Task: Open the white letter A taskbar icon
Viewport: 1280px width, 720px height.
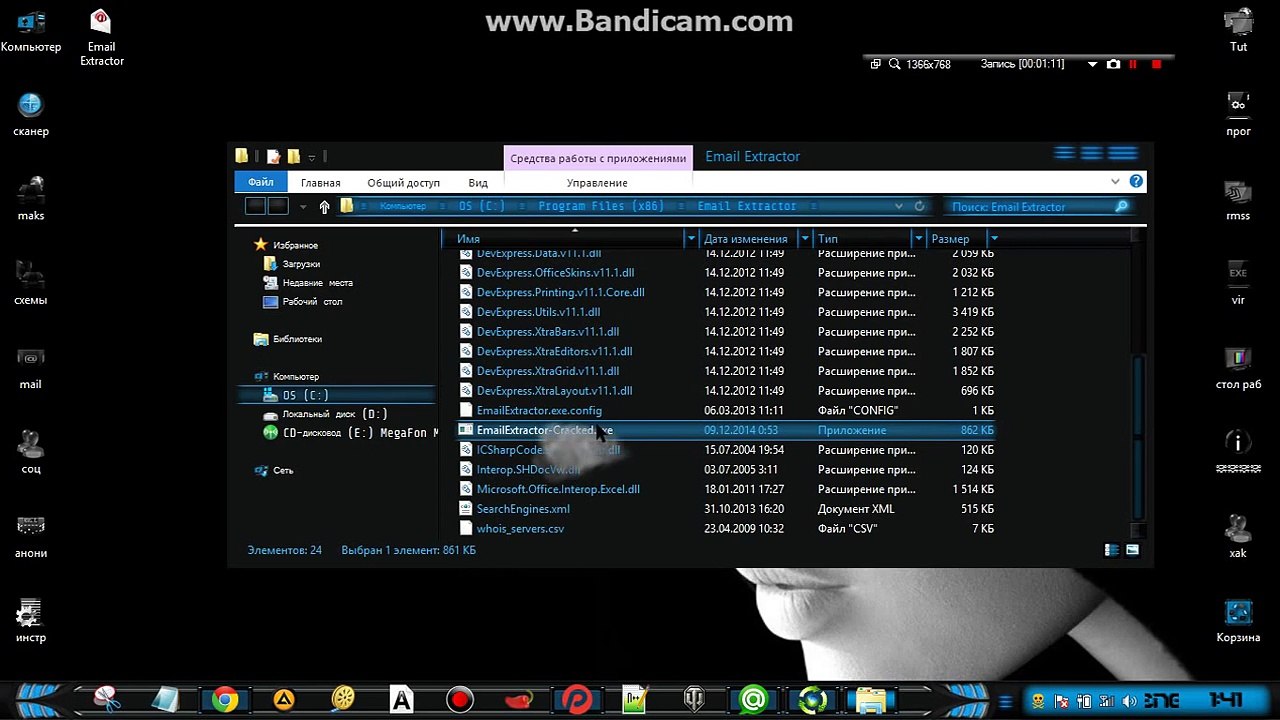Action: (x=402, y=699)
